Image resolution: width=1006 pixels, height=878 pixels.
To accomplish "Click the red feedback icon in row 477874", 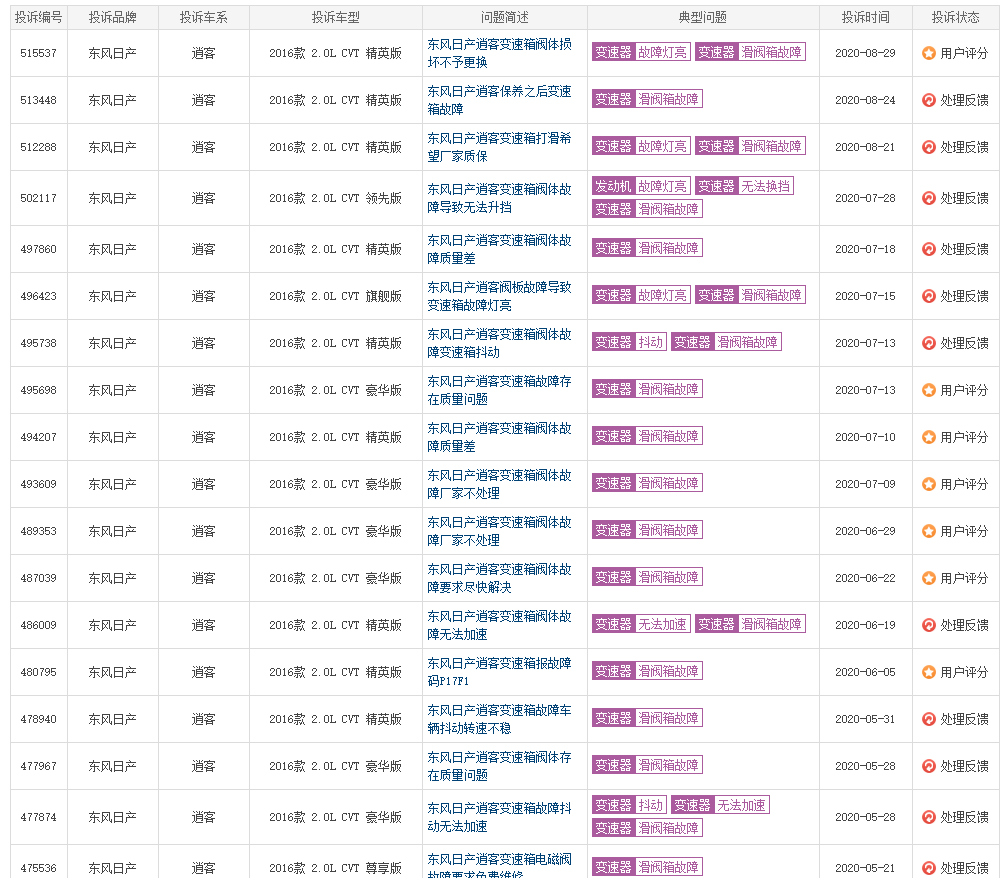I will point(928,817).
